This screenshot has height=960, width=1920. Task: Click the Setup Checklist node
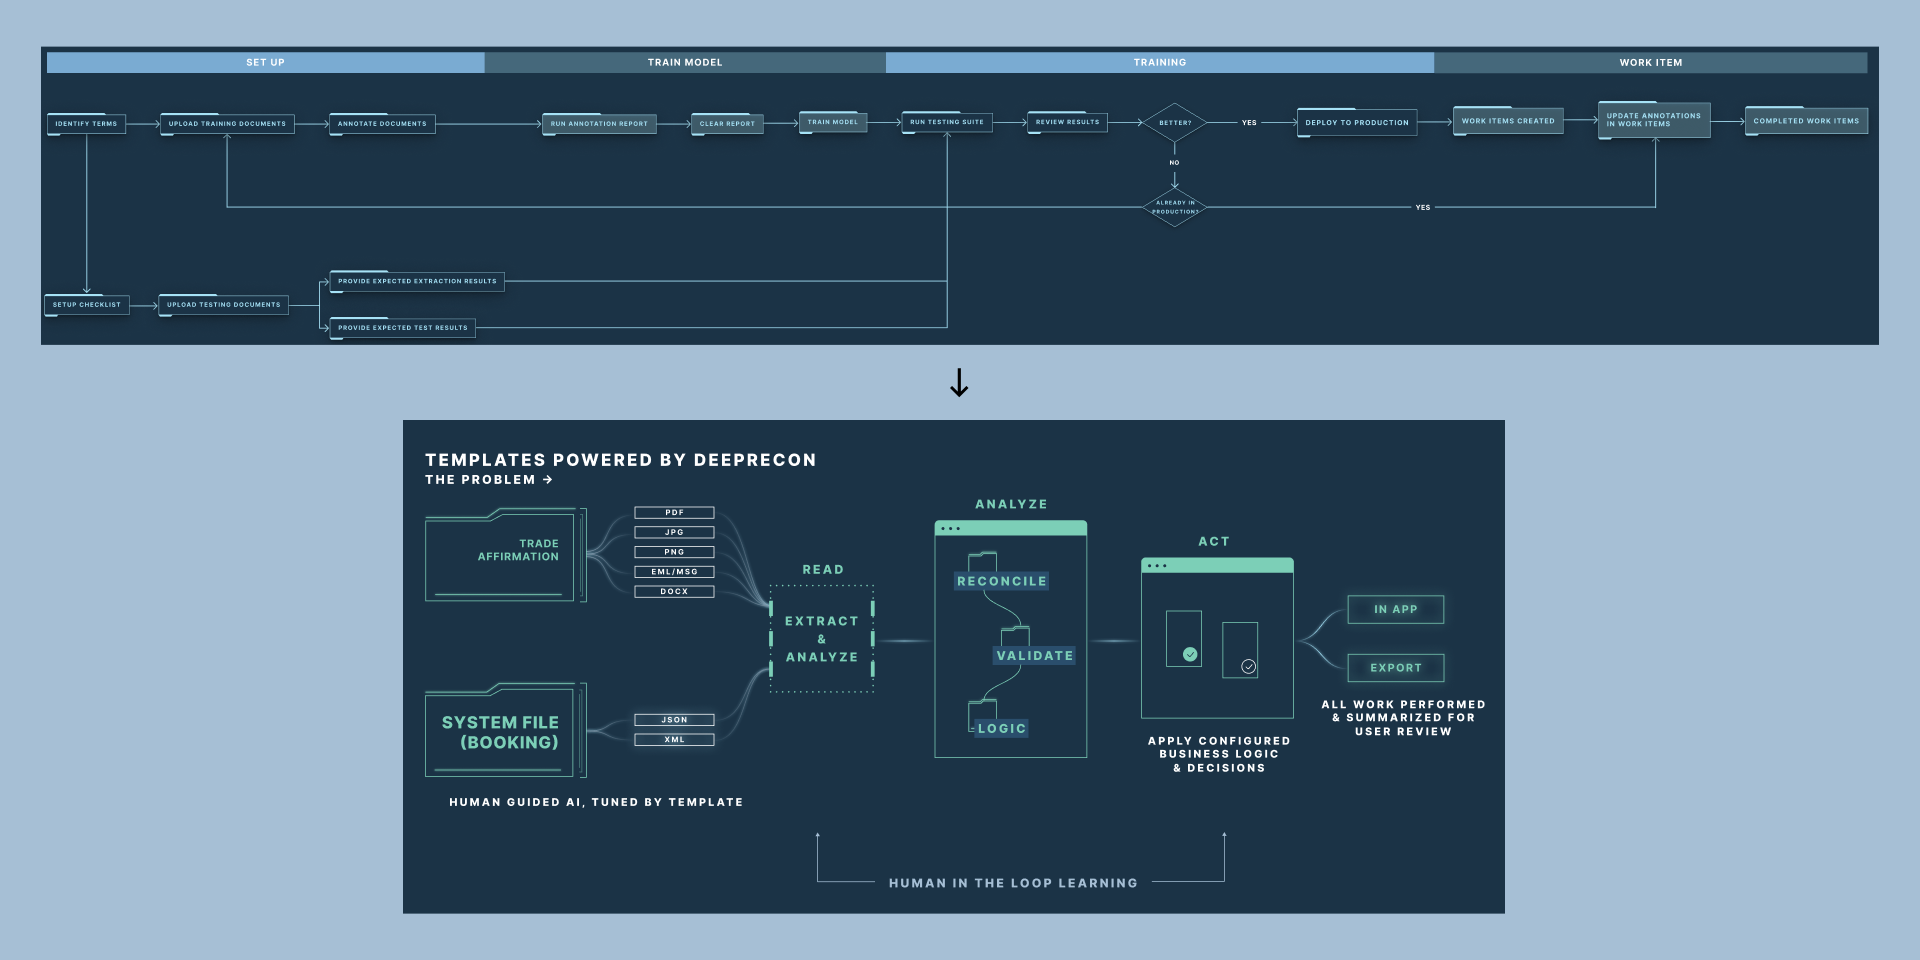coord(87,305)
